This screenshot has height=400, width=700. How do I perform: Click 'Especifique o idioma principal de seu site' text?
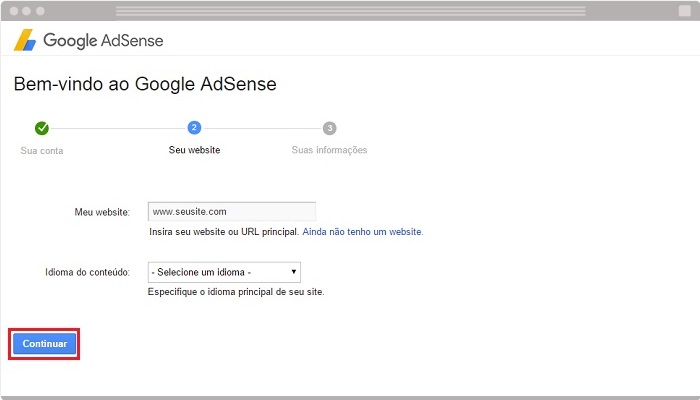tap(236, 292)
